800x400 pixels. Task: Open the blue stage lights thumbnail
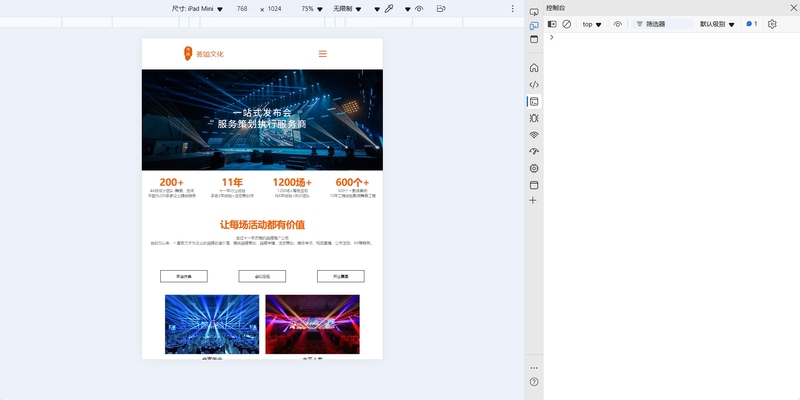212,324
